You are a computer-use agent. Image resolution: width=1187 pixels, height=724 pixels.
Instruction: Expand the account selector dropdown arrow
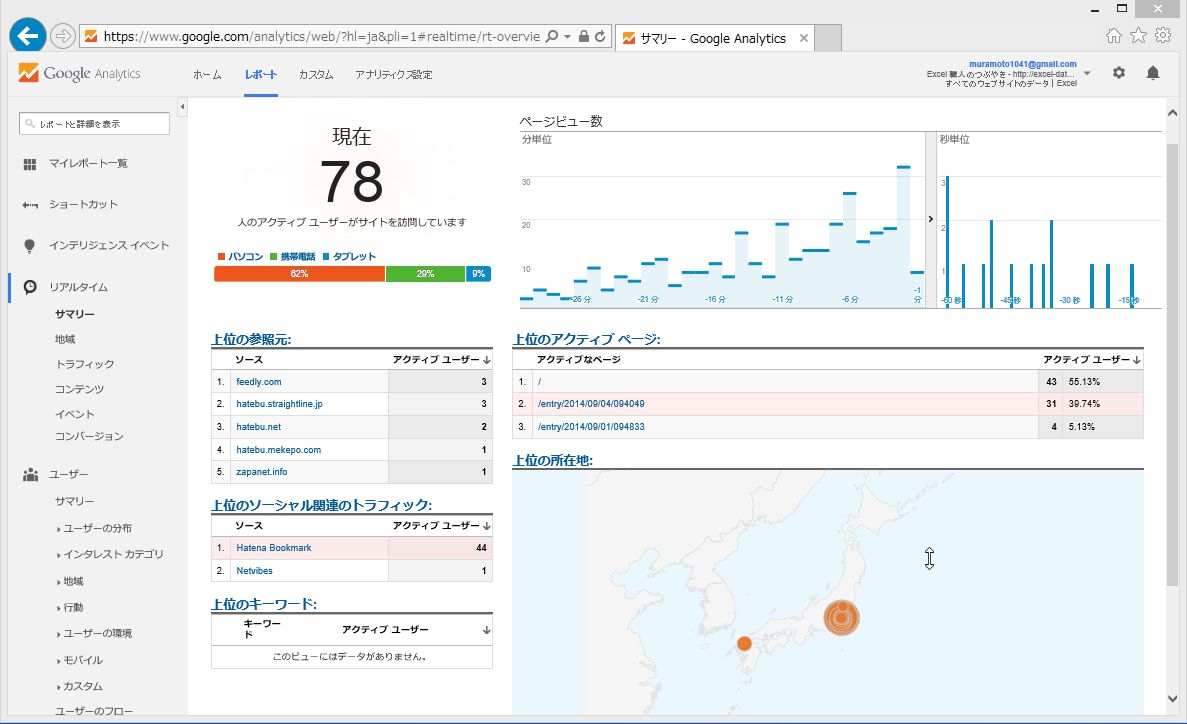tap(1087, 73)
